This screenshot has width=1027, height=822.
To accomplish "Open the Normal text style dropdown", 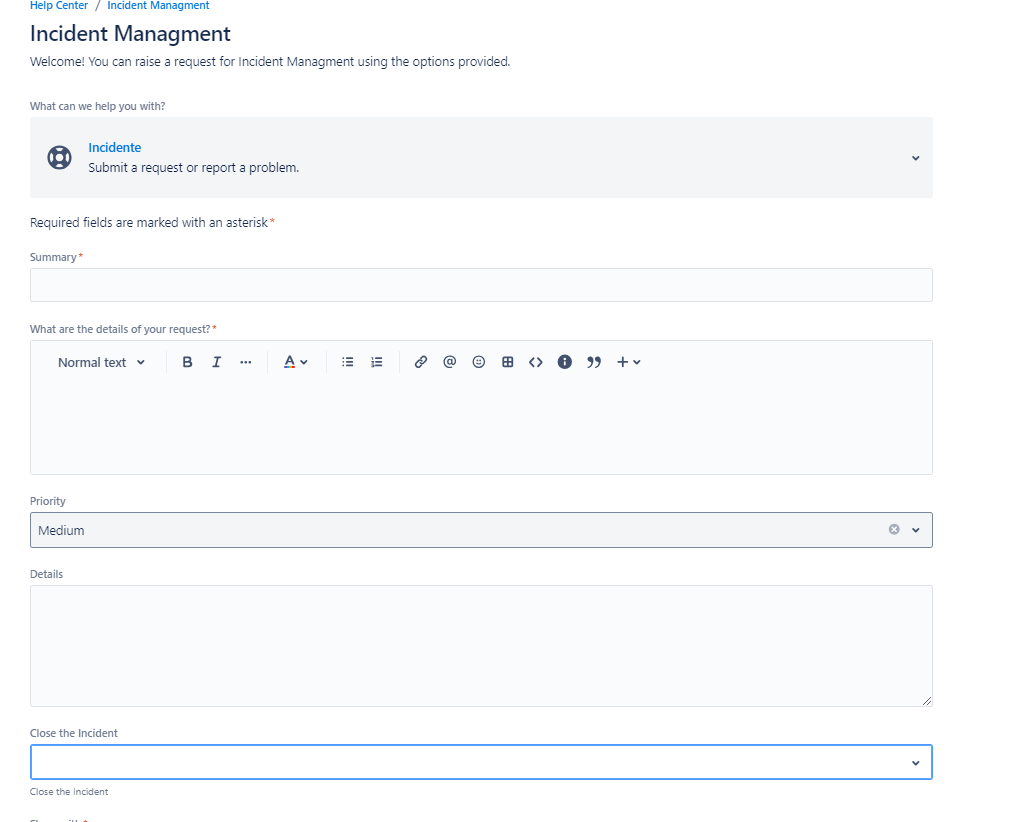I will point(100,362).
